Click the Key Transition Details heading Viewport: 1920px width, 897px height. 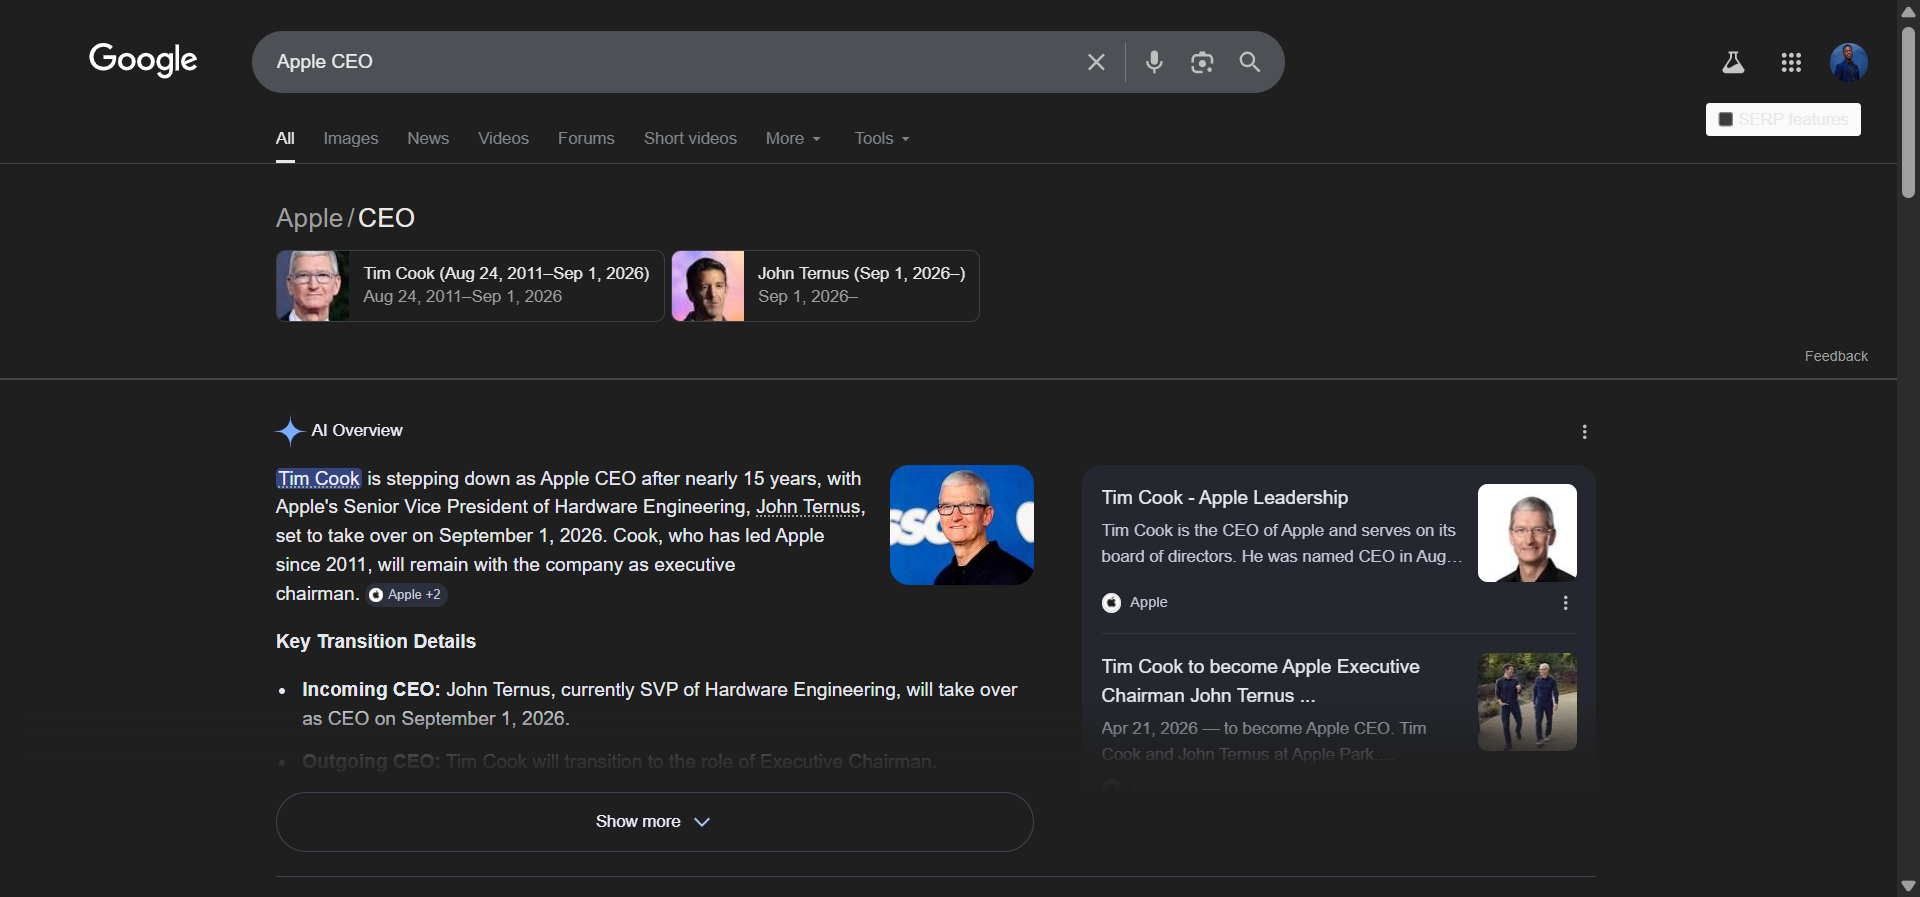376,642
